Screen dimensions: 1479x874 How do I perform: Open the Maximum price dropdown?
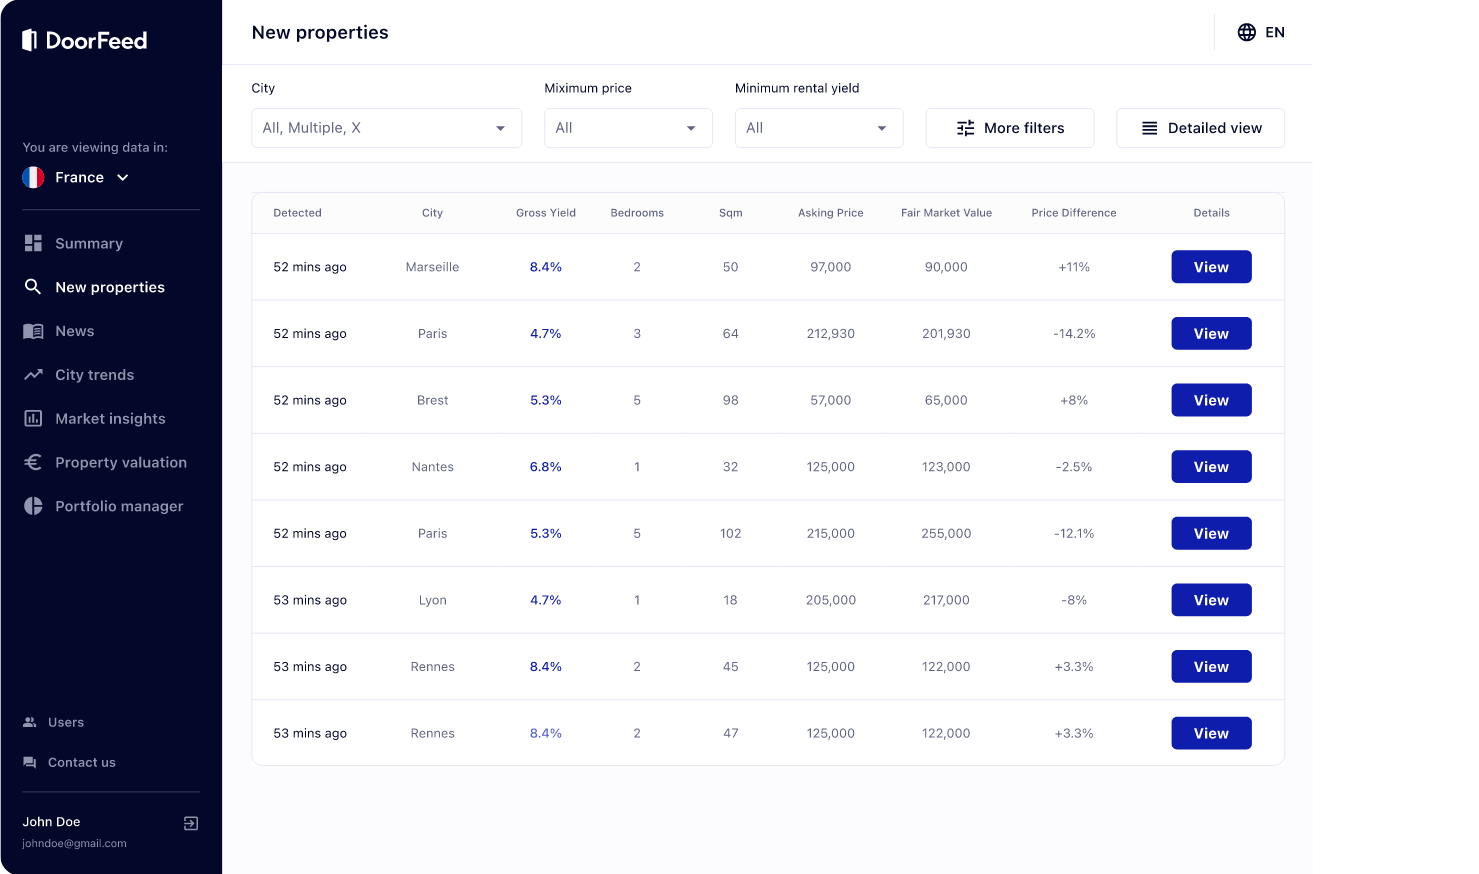pos(628,128)
